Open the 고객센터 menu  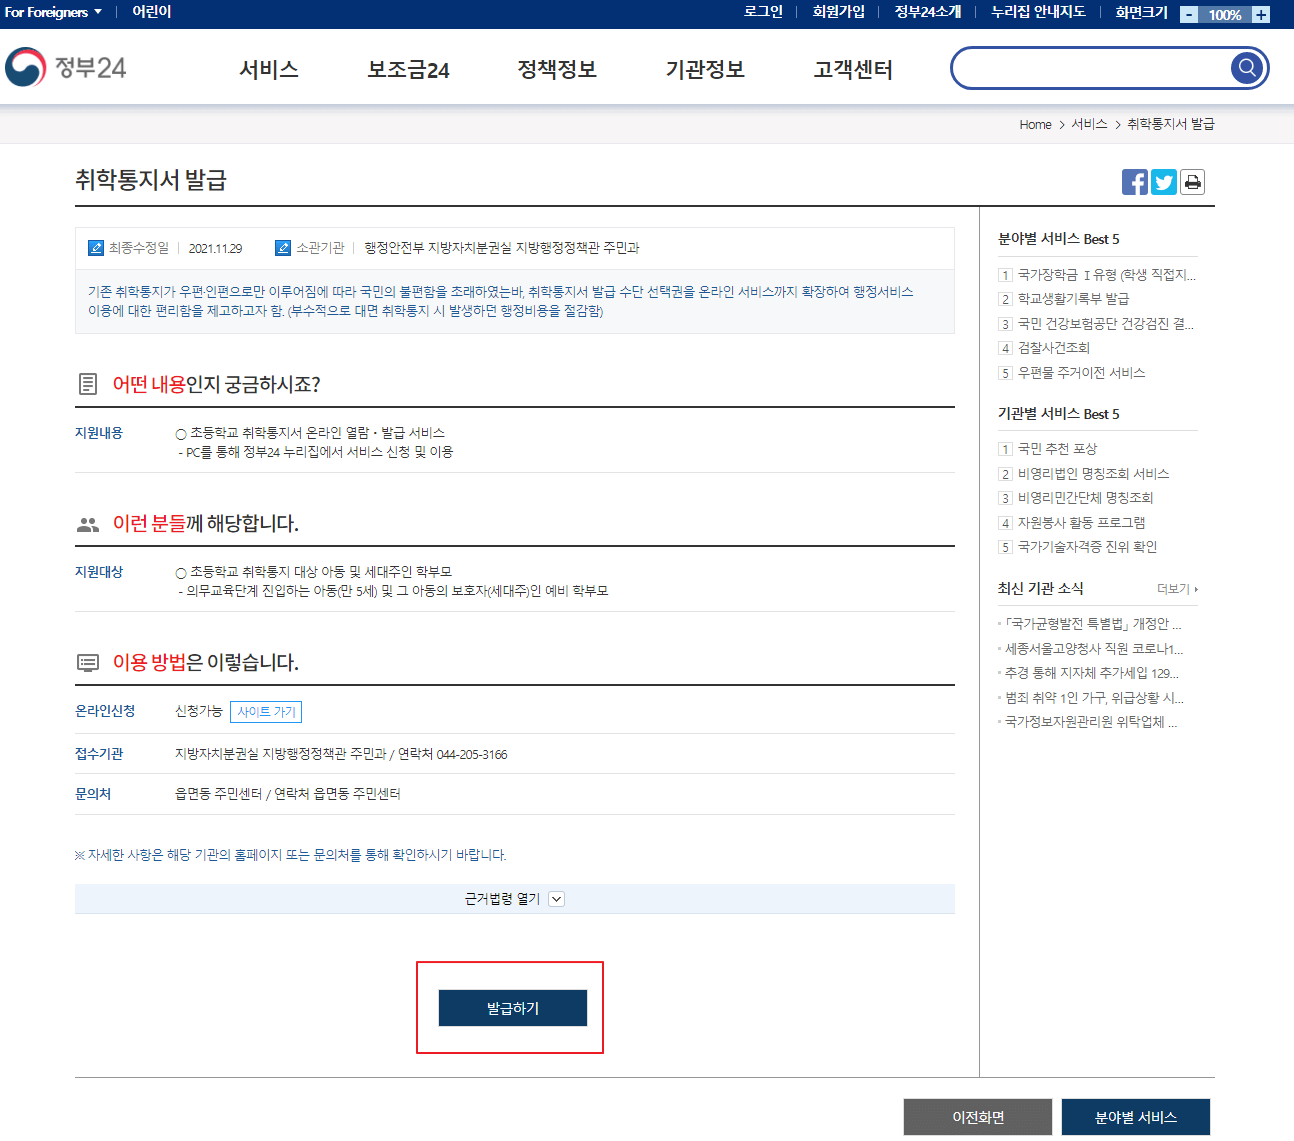tap(853, 69)
